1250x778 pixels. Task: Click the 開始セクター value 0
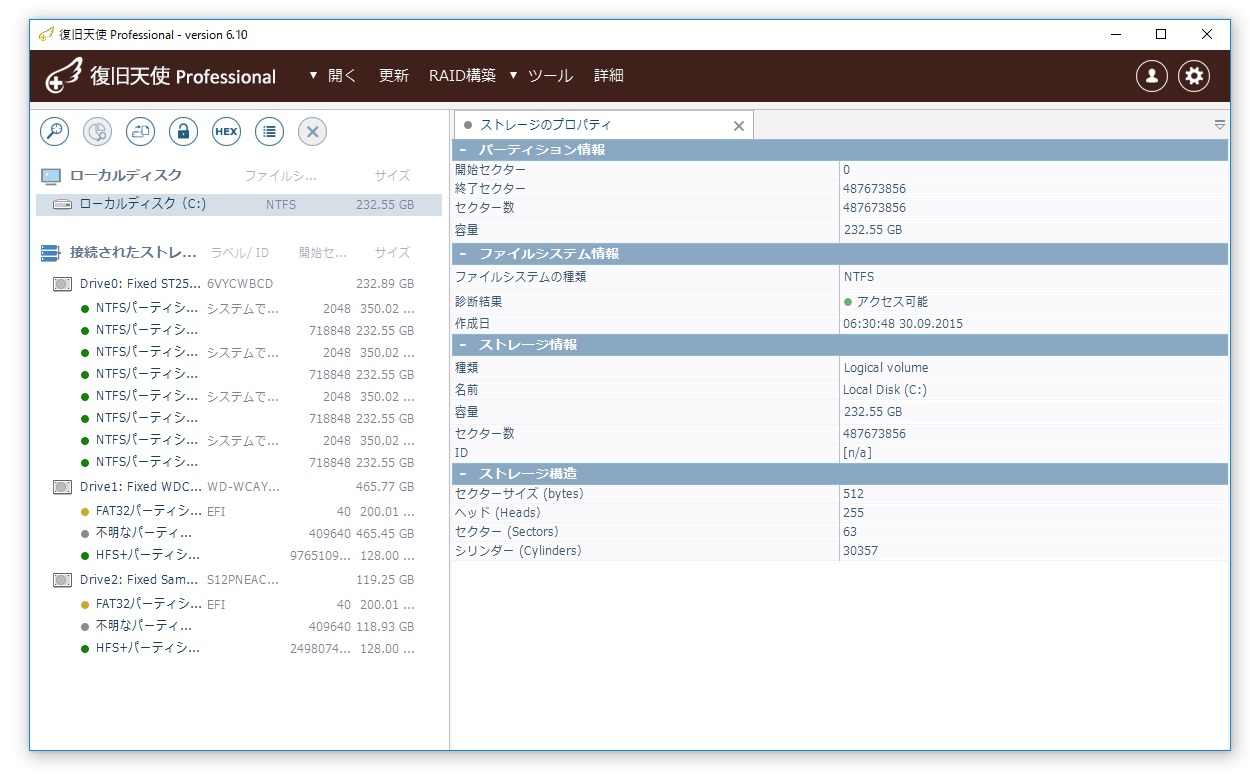(x=847, y=170)
